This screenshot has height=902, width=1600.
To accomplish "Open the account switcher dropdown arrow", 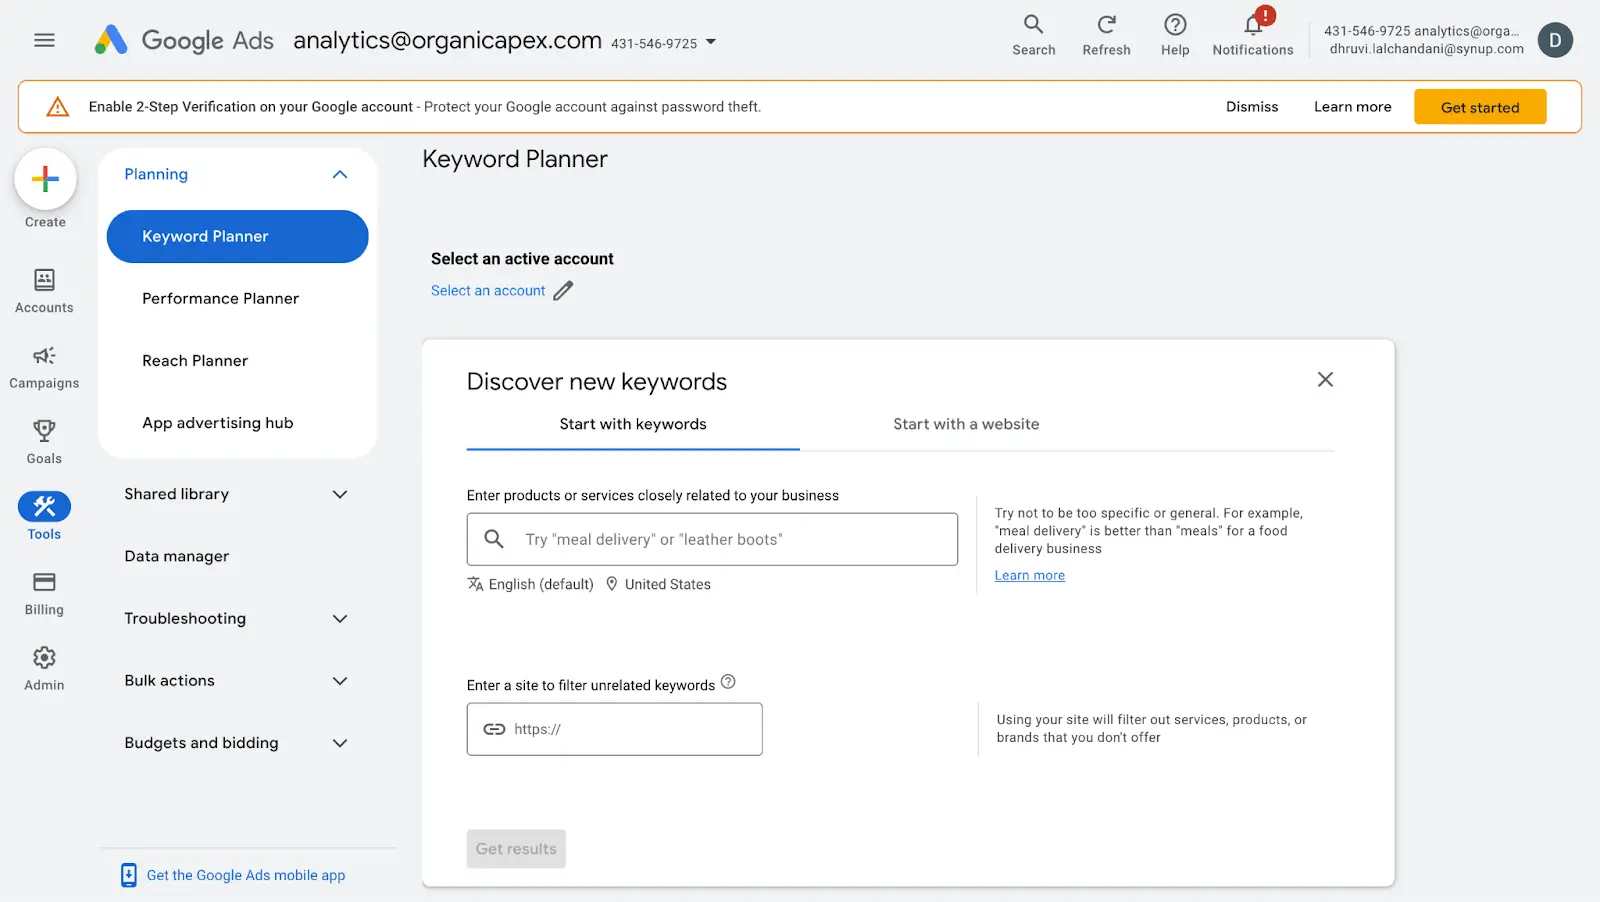I will point(711,42).
